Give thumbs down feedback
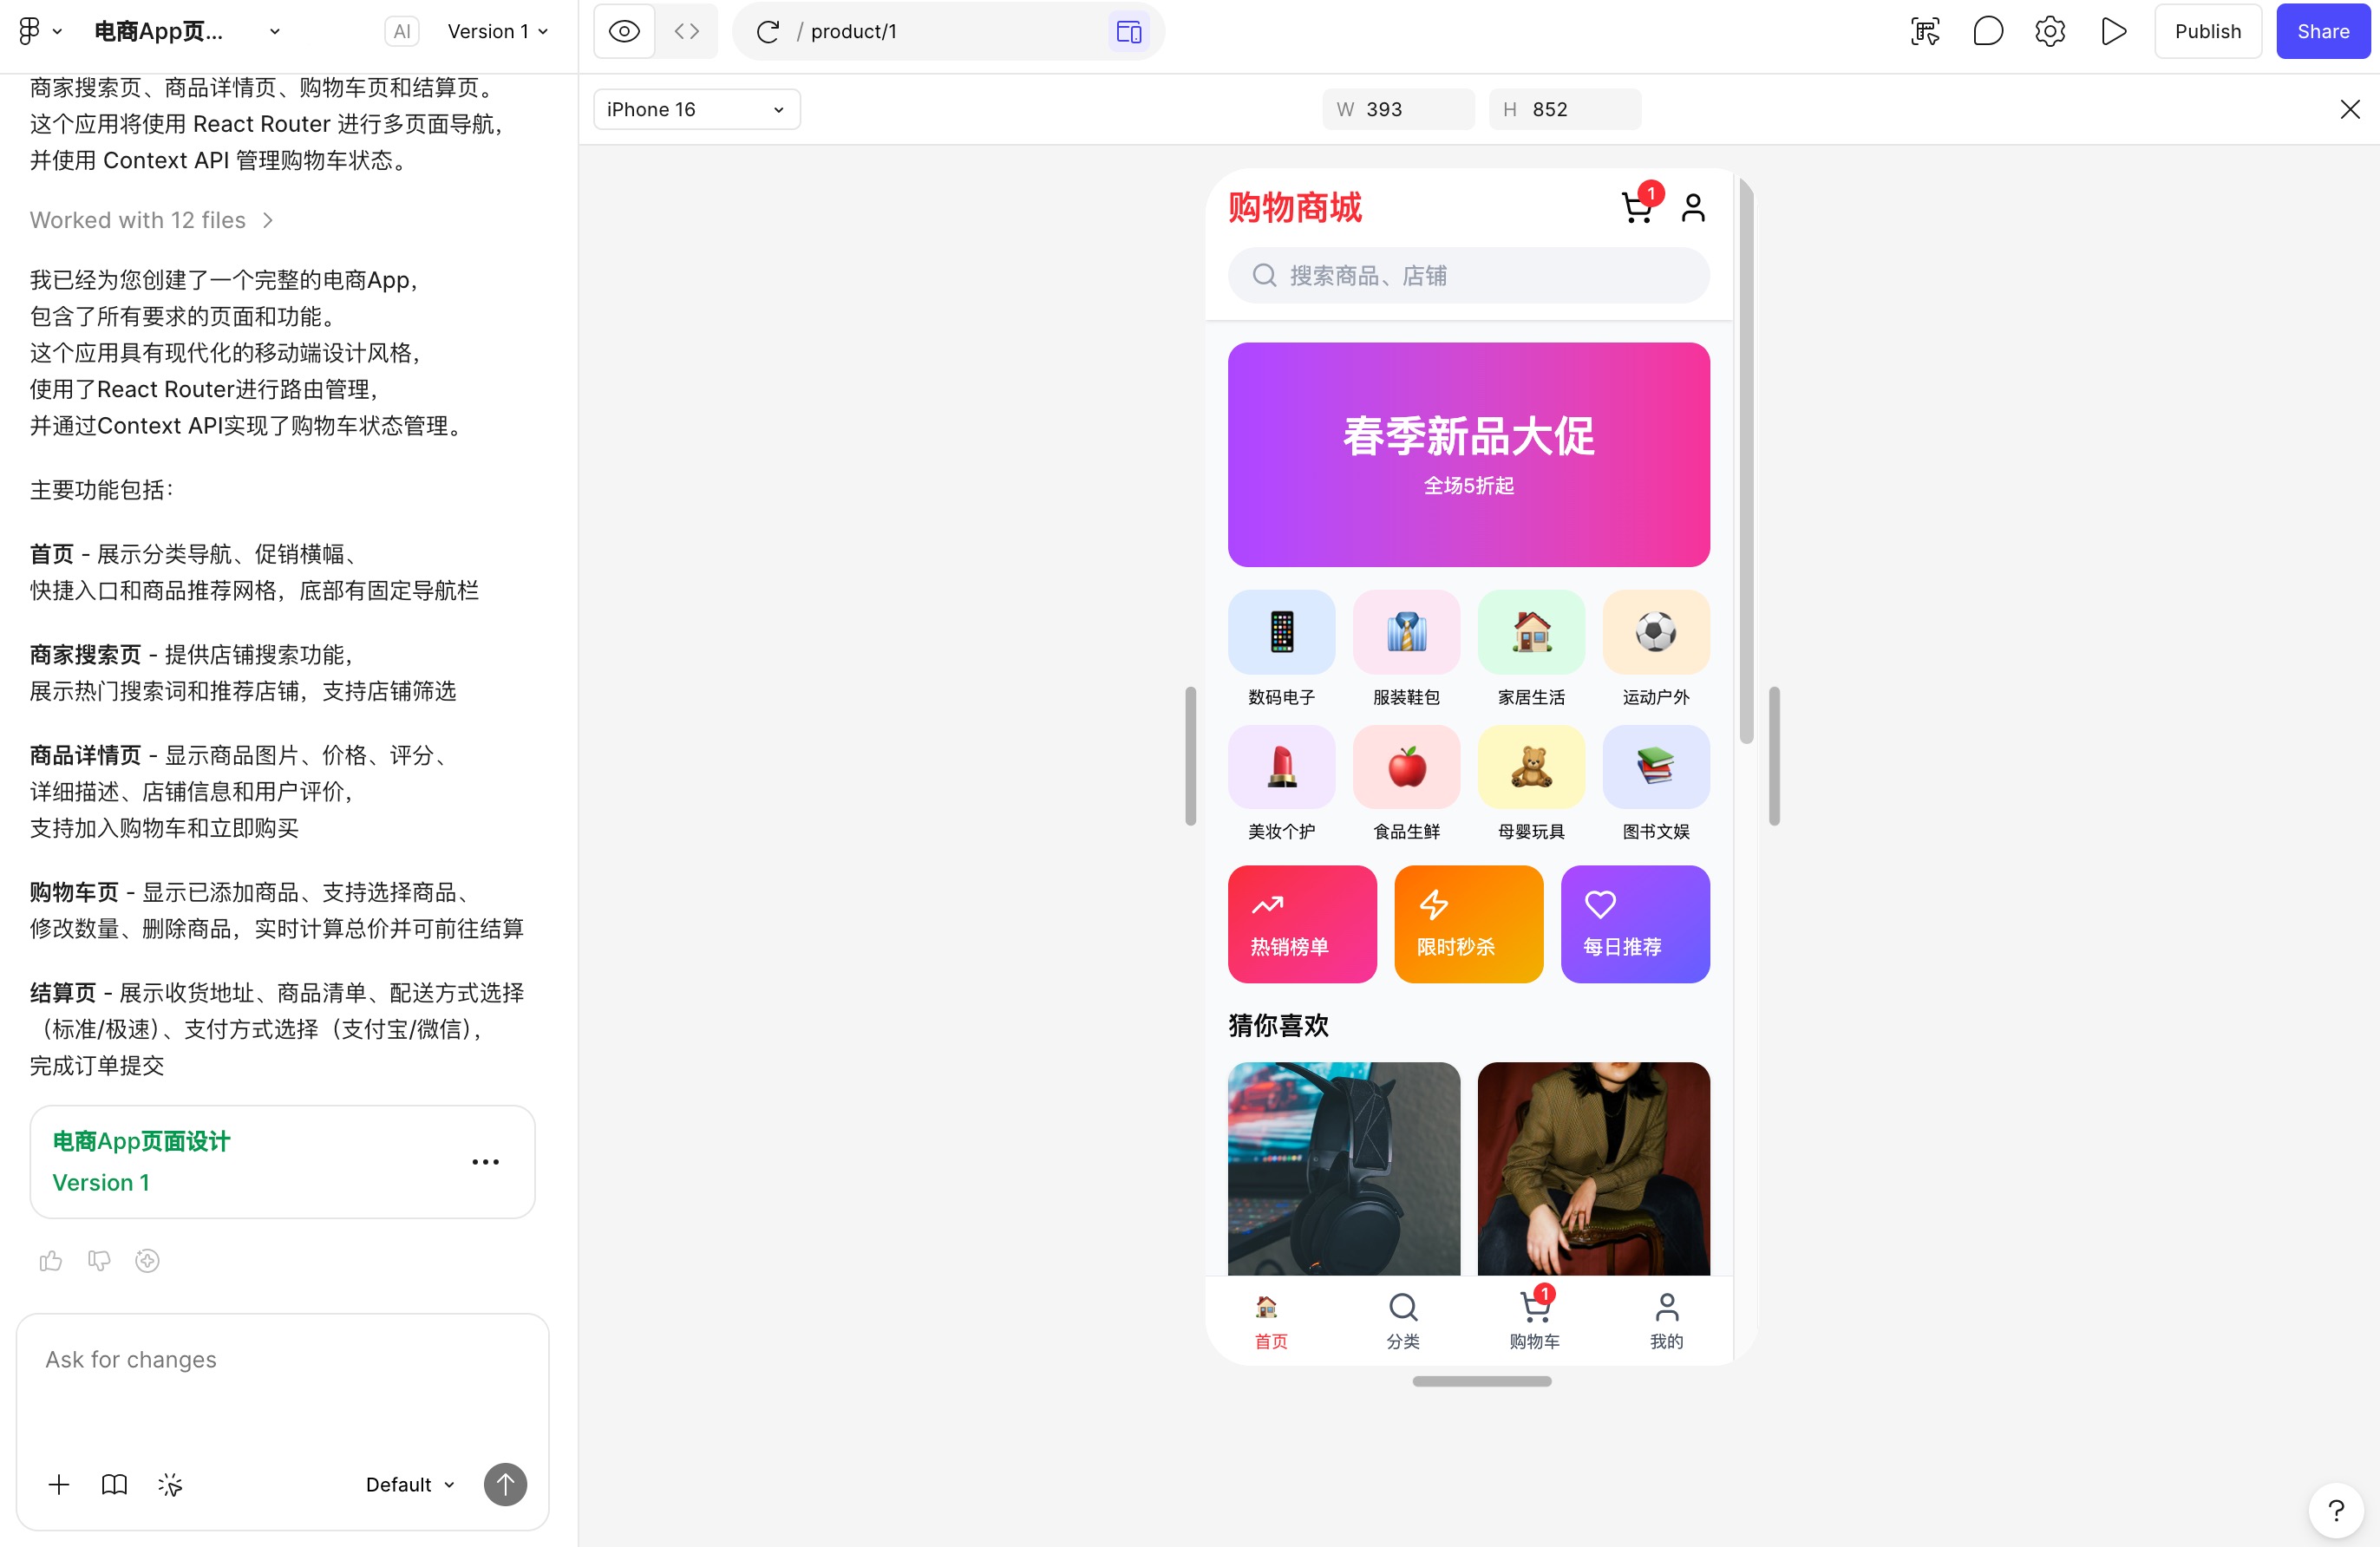 click(x=99, y=1261)
